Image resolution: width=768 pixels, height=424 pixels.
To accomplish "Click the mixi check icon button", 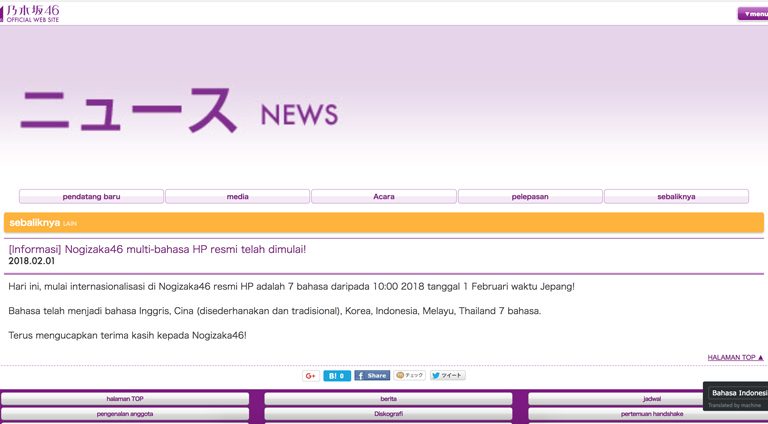I will (x=409, y=376).
